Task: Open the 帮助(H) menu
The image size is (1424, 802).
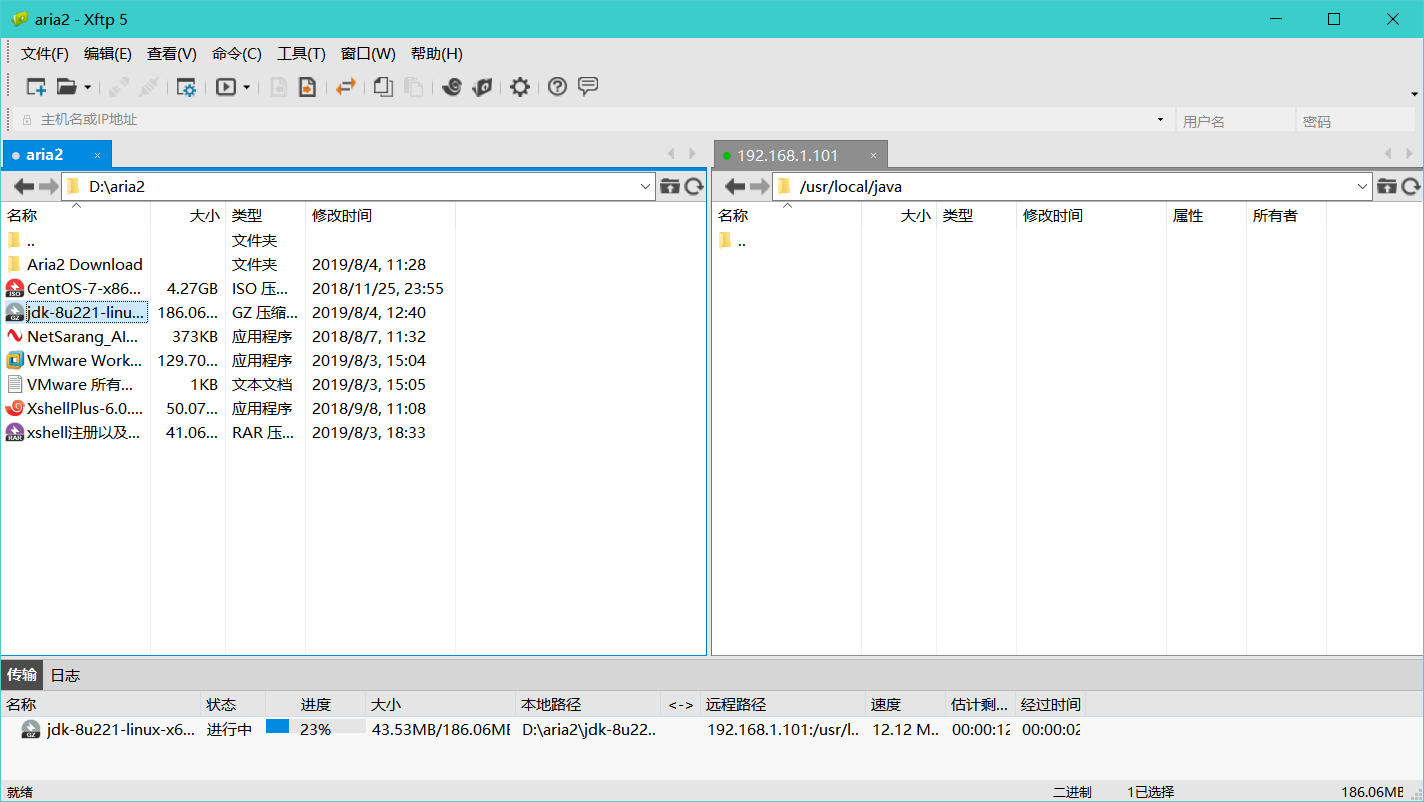Action: coord(437,54)
